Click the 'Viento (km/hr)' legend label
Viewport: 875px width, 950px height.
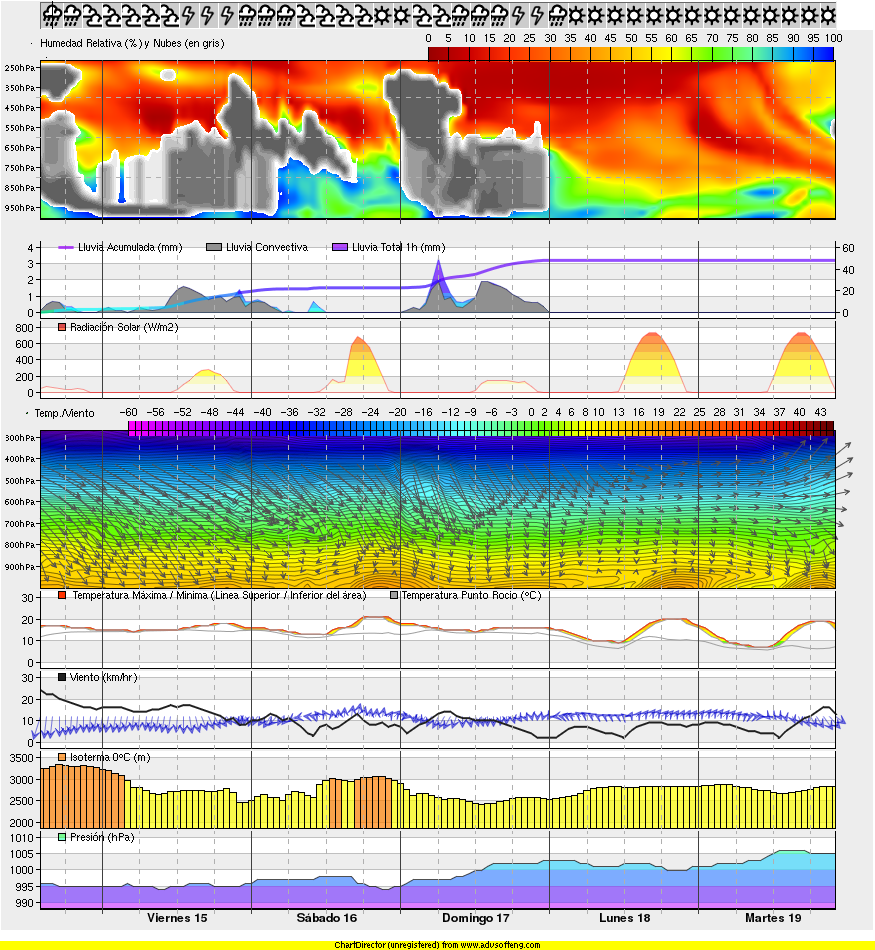click(x=104, y=677)
